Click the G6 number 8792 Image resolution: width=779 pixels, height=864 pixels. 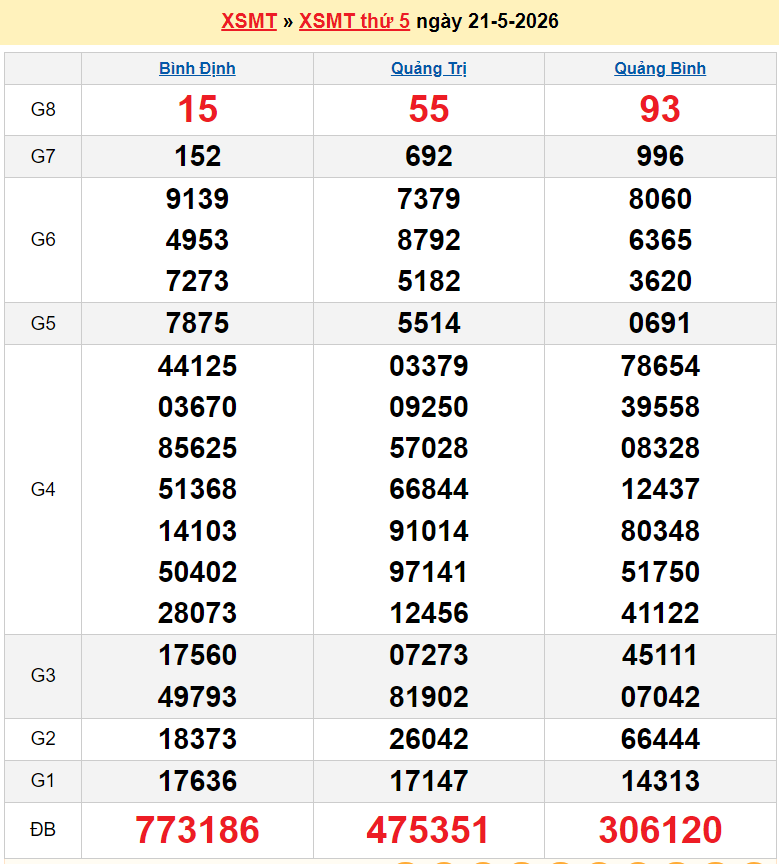[429, 240]
